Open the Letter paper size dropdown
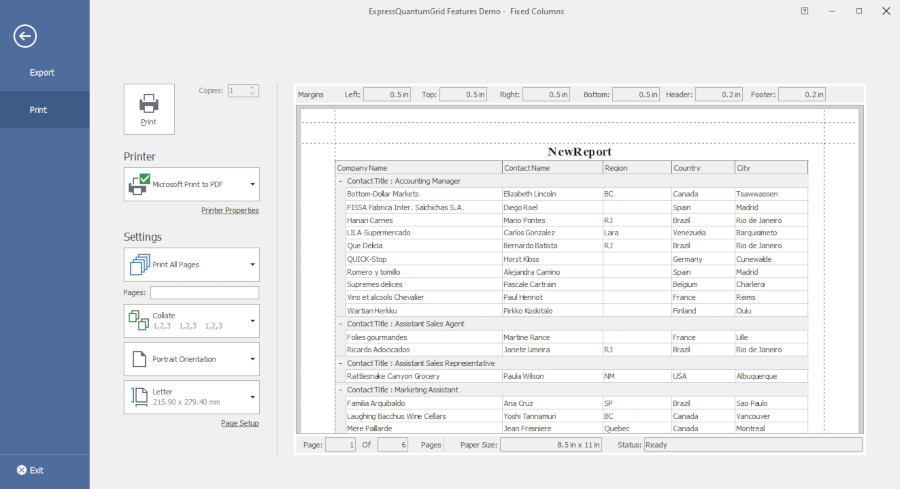The height and width of the screenshot is (489, 900). [191, 397]
